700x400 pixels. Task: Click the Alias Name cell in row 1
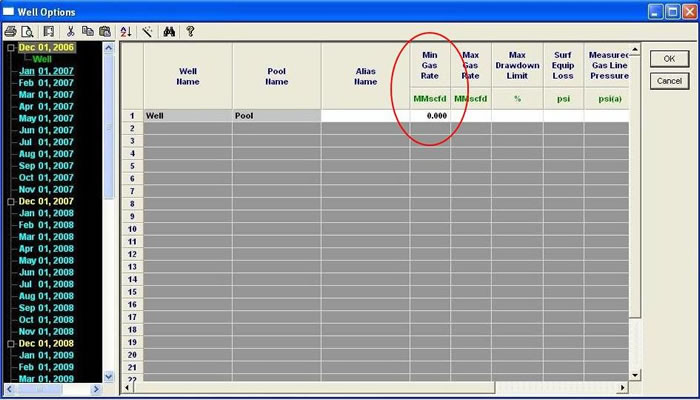[x=365, y=116]
